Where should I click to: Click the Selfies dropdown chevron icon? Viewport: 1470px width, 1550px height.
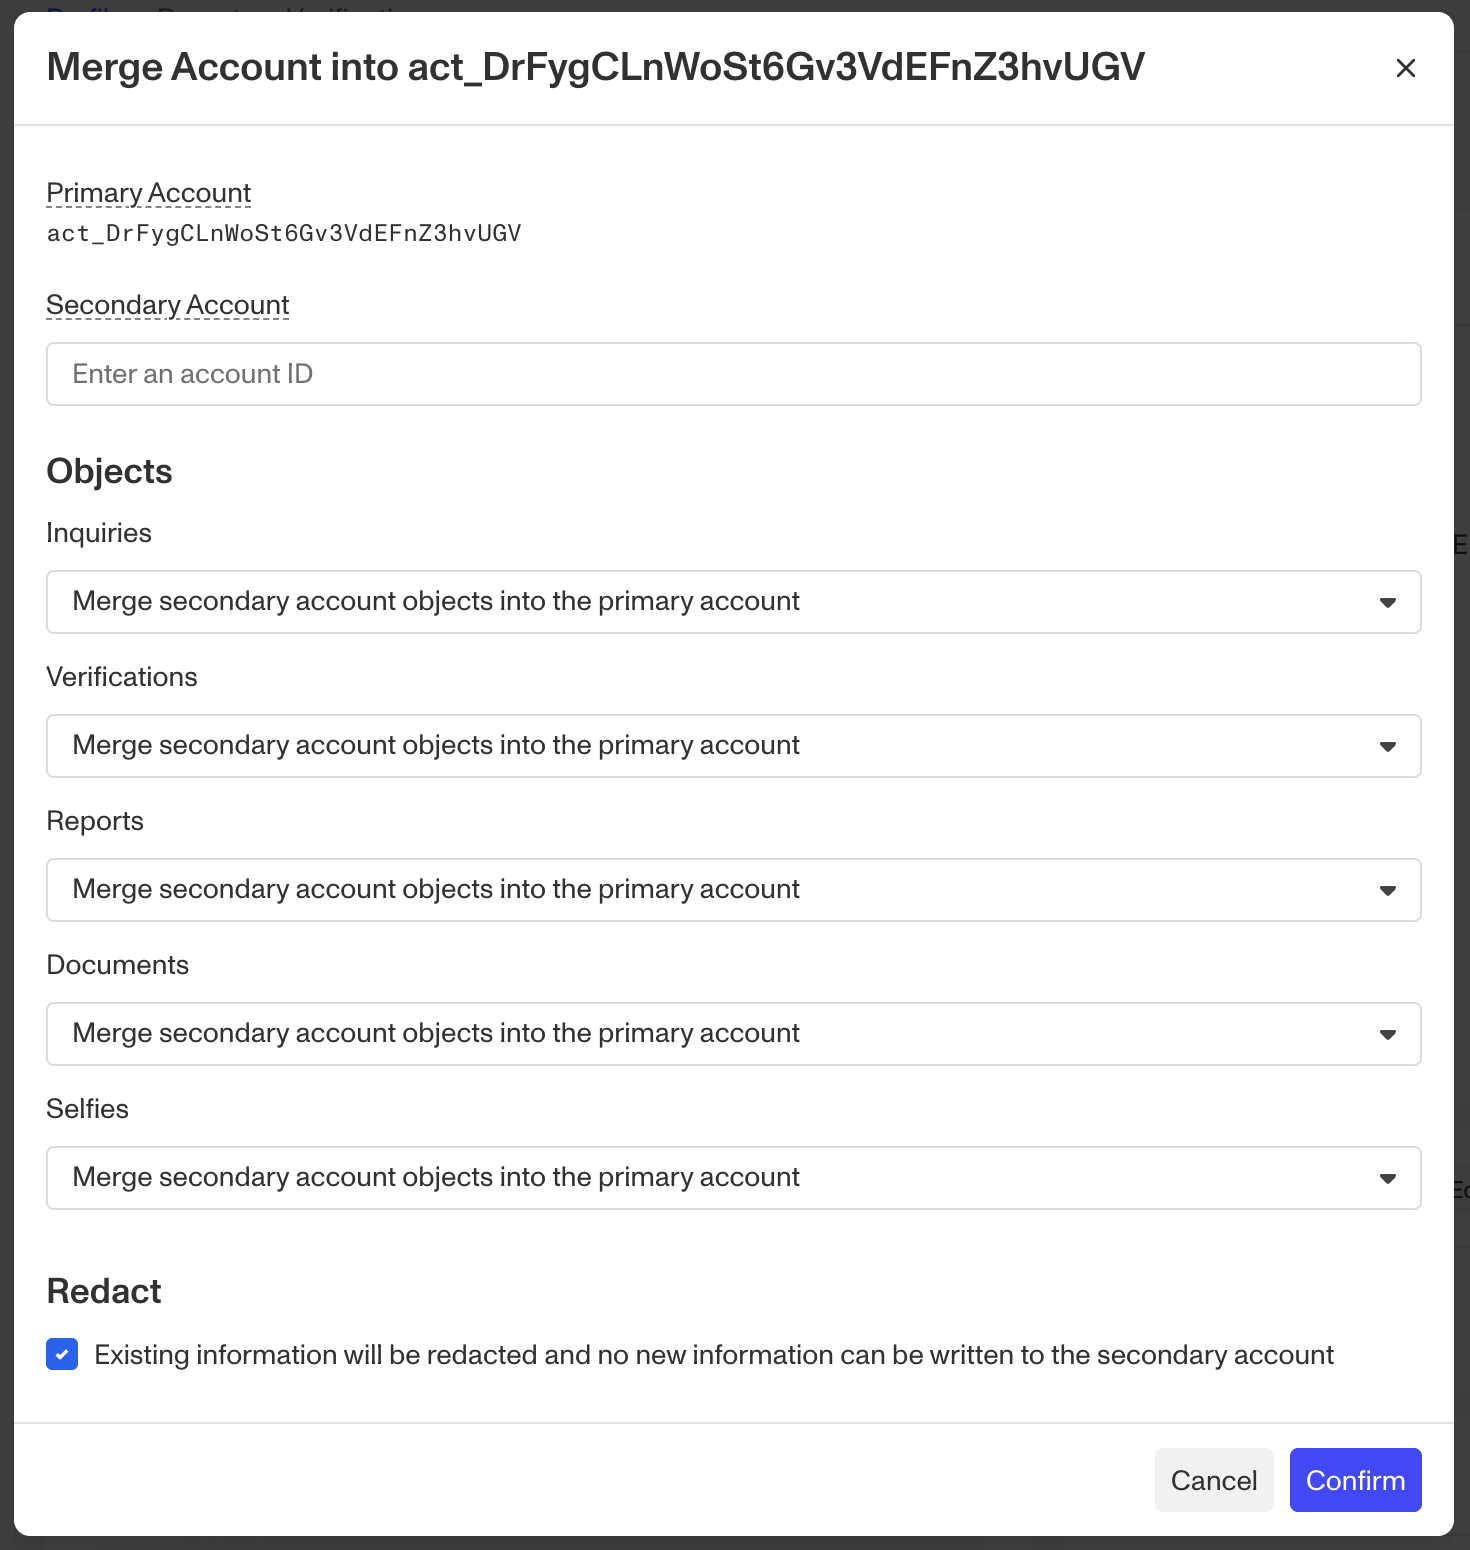coord(1388,1178)
